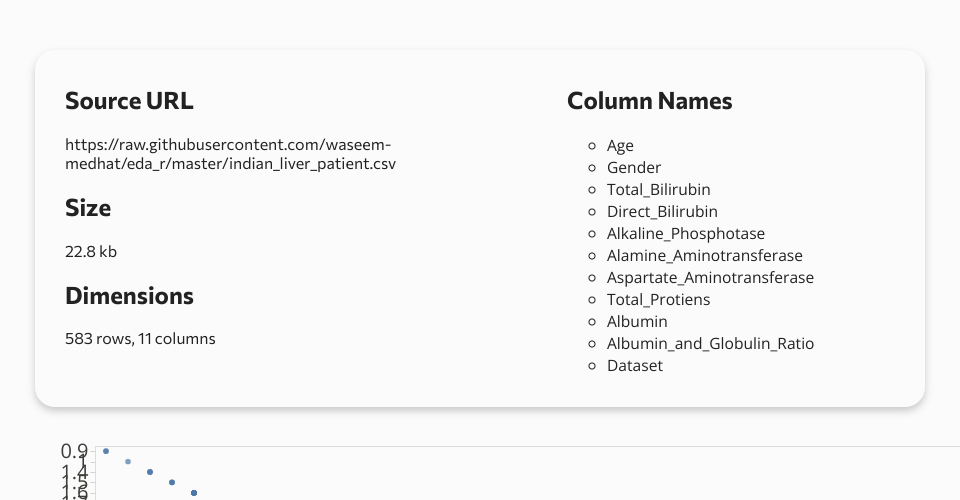The image size is (960, 500).
Task: Click the 583 rows, 11 columns text
Action: 140,338
